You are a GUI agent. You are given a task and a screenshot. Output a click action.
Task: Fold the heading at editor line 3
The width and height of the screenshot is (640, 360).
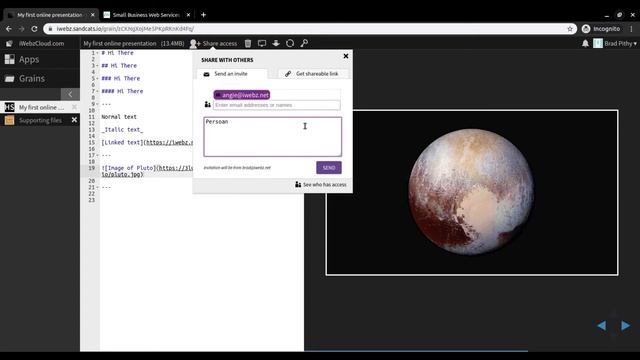98,66
